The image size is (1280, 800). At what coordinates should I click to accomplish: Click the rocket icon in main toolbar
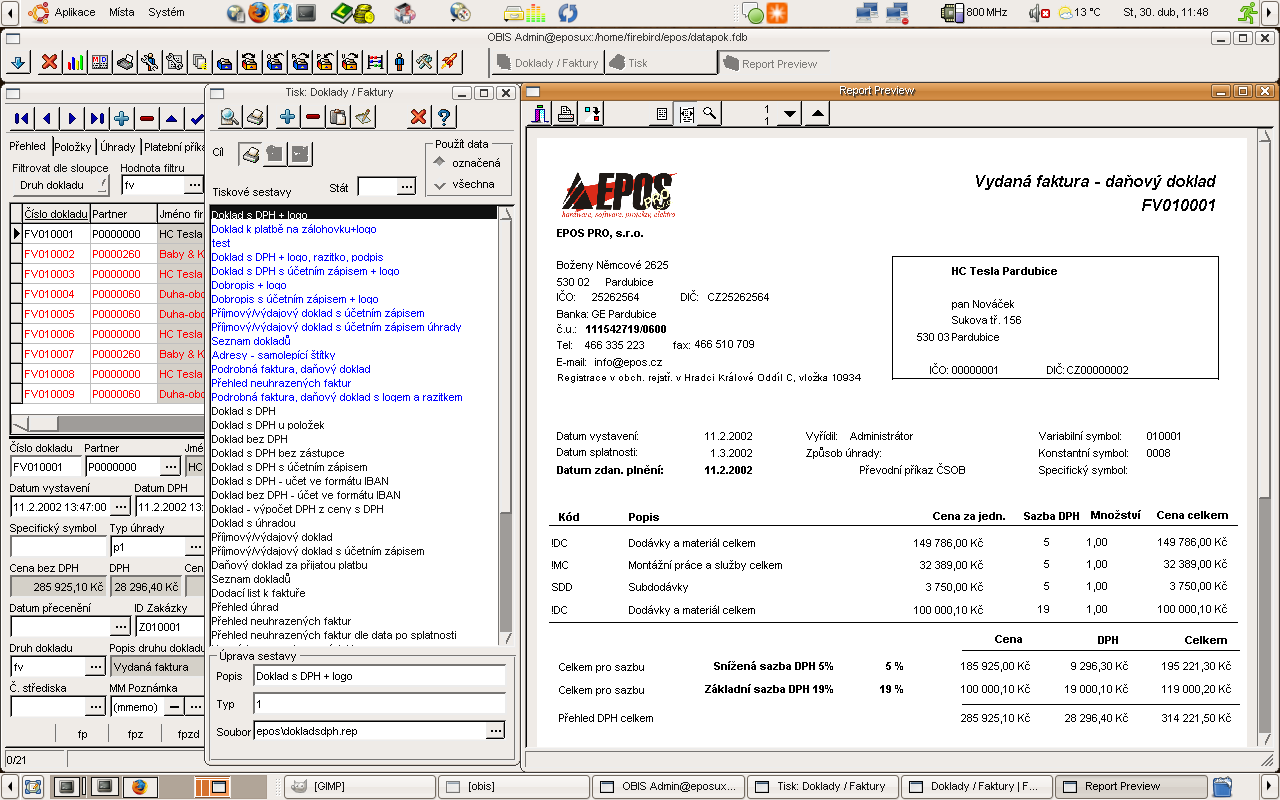click(449, 62)
